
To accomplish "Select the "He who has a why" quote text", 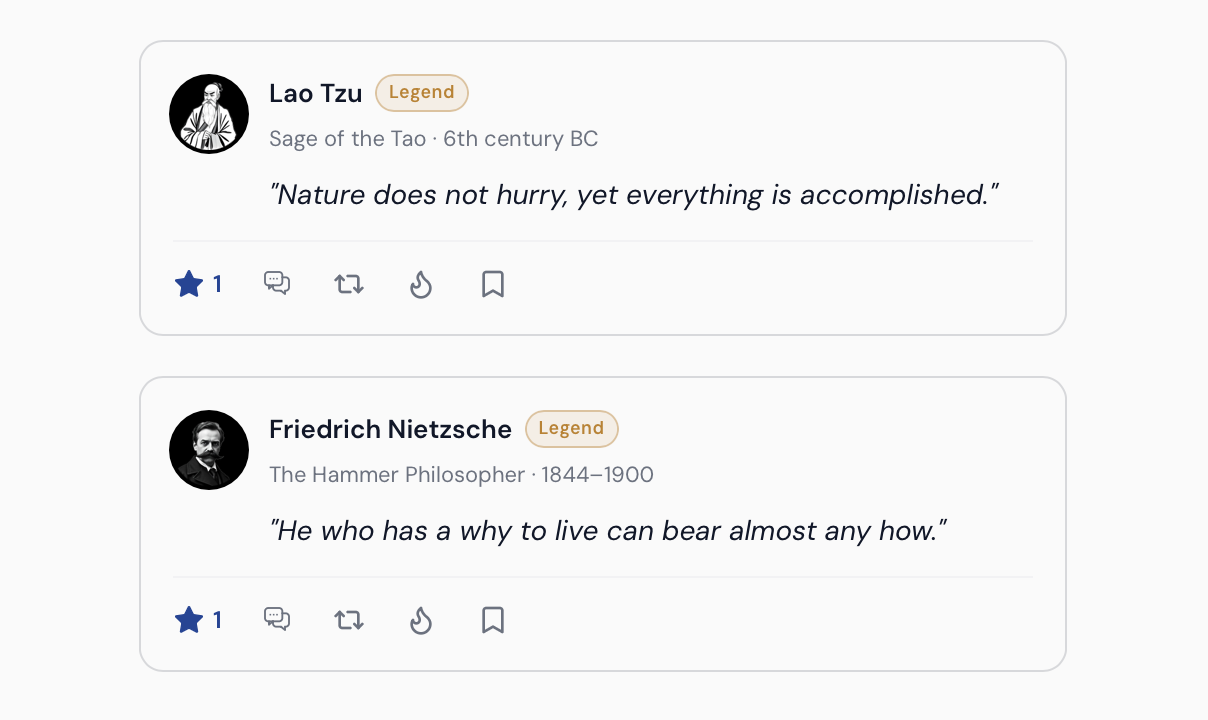I will [x=608, y=531].
